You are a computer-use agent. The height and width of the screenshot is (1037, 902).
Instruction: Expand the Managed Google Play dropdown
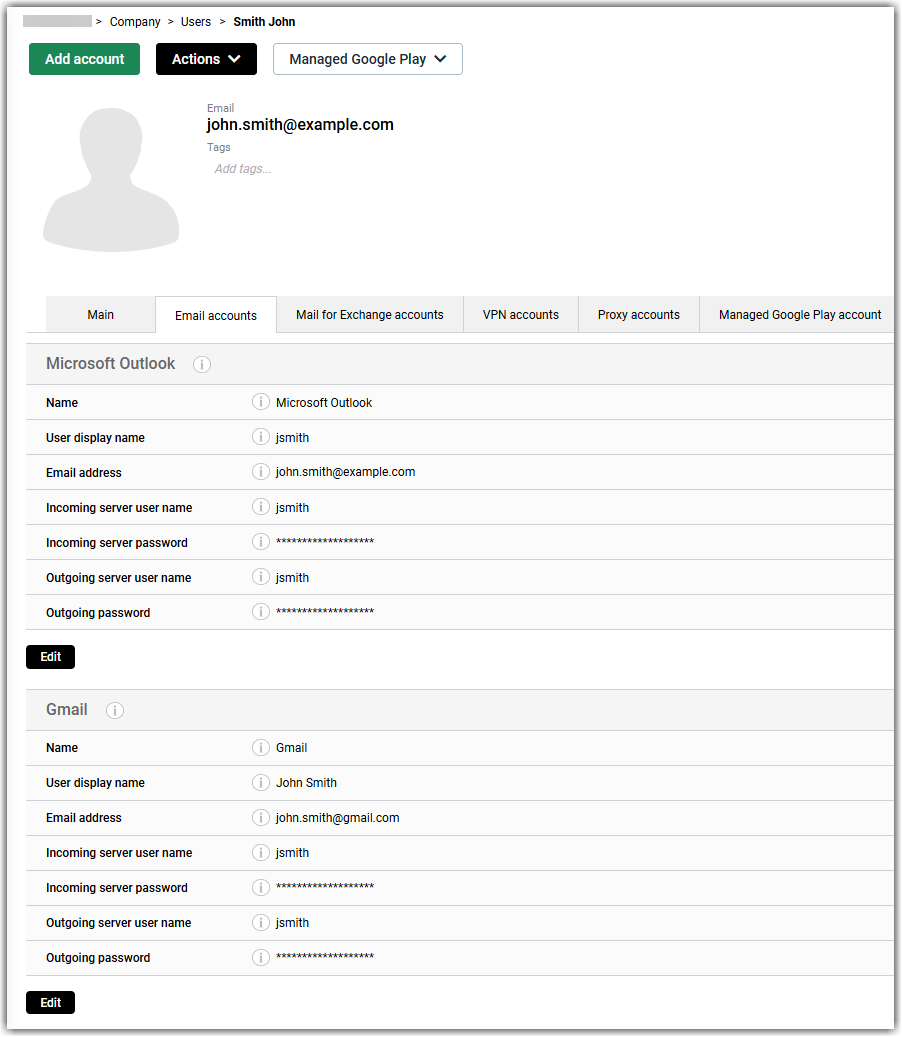[367, 59]
